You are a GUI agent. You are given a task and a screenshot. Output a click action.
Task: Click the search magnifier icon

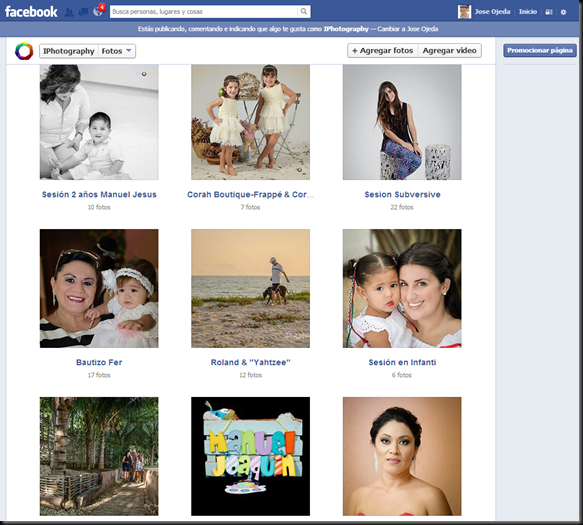[304, 12]
